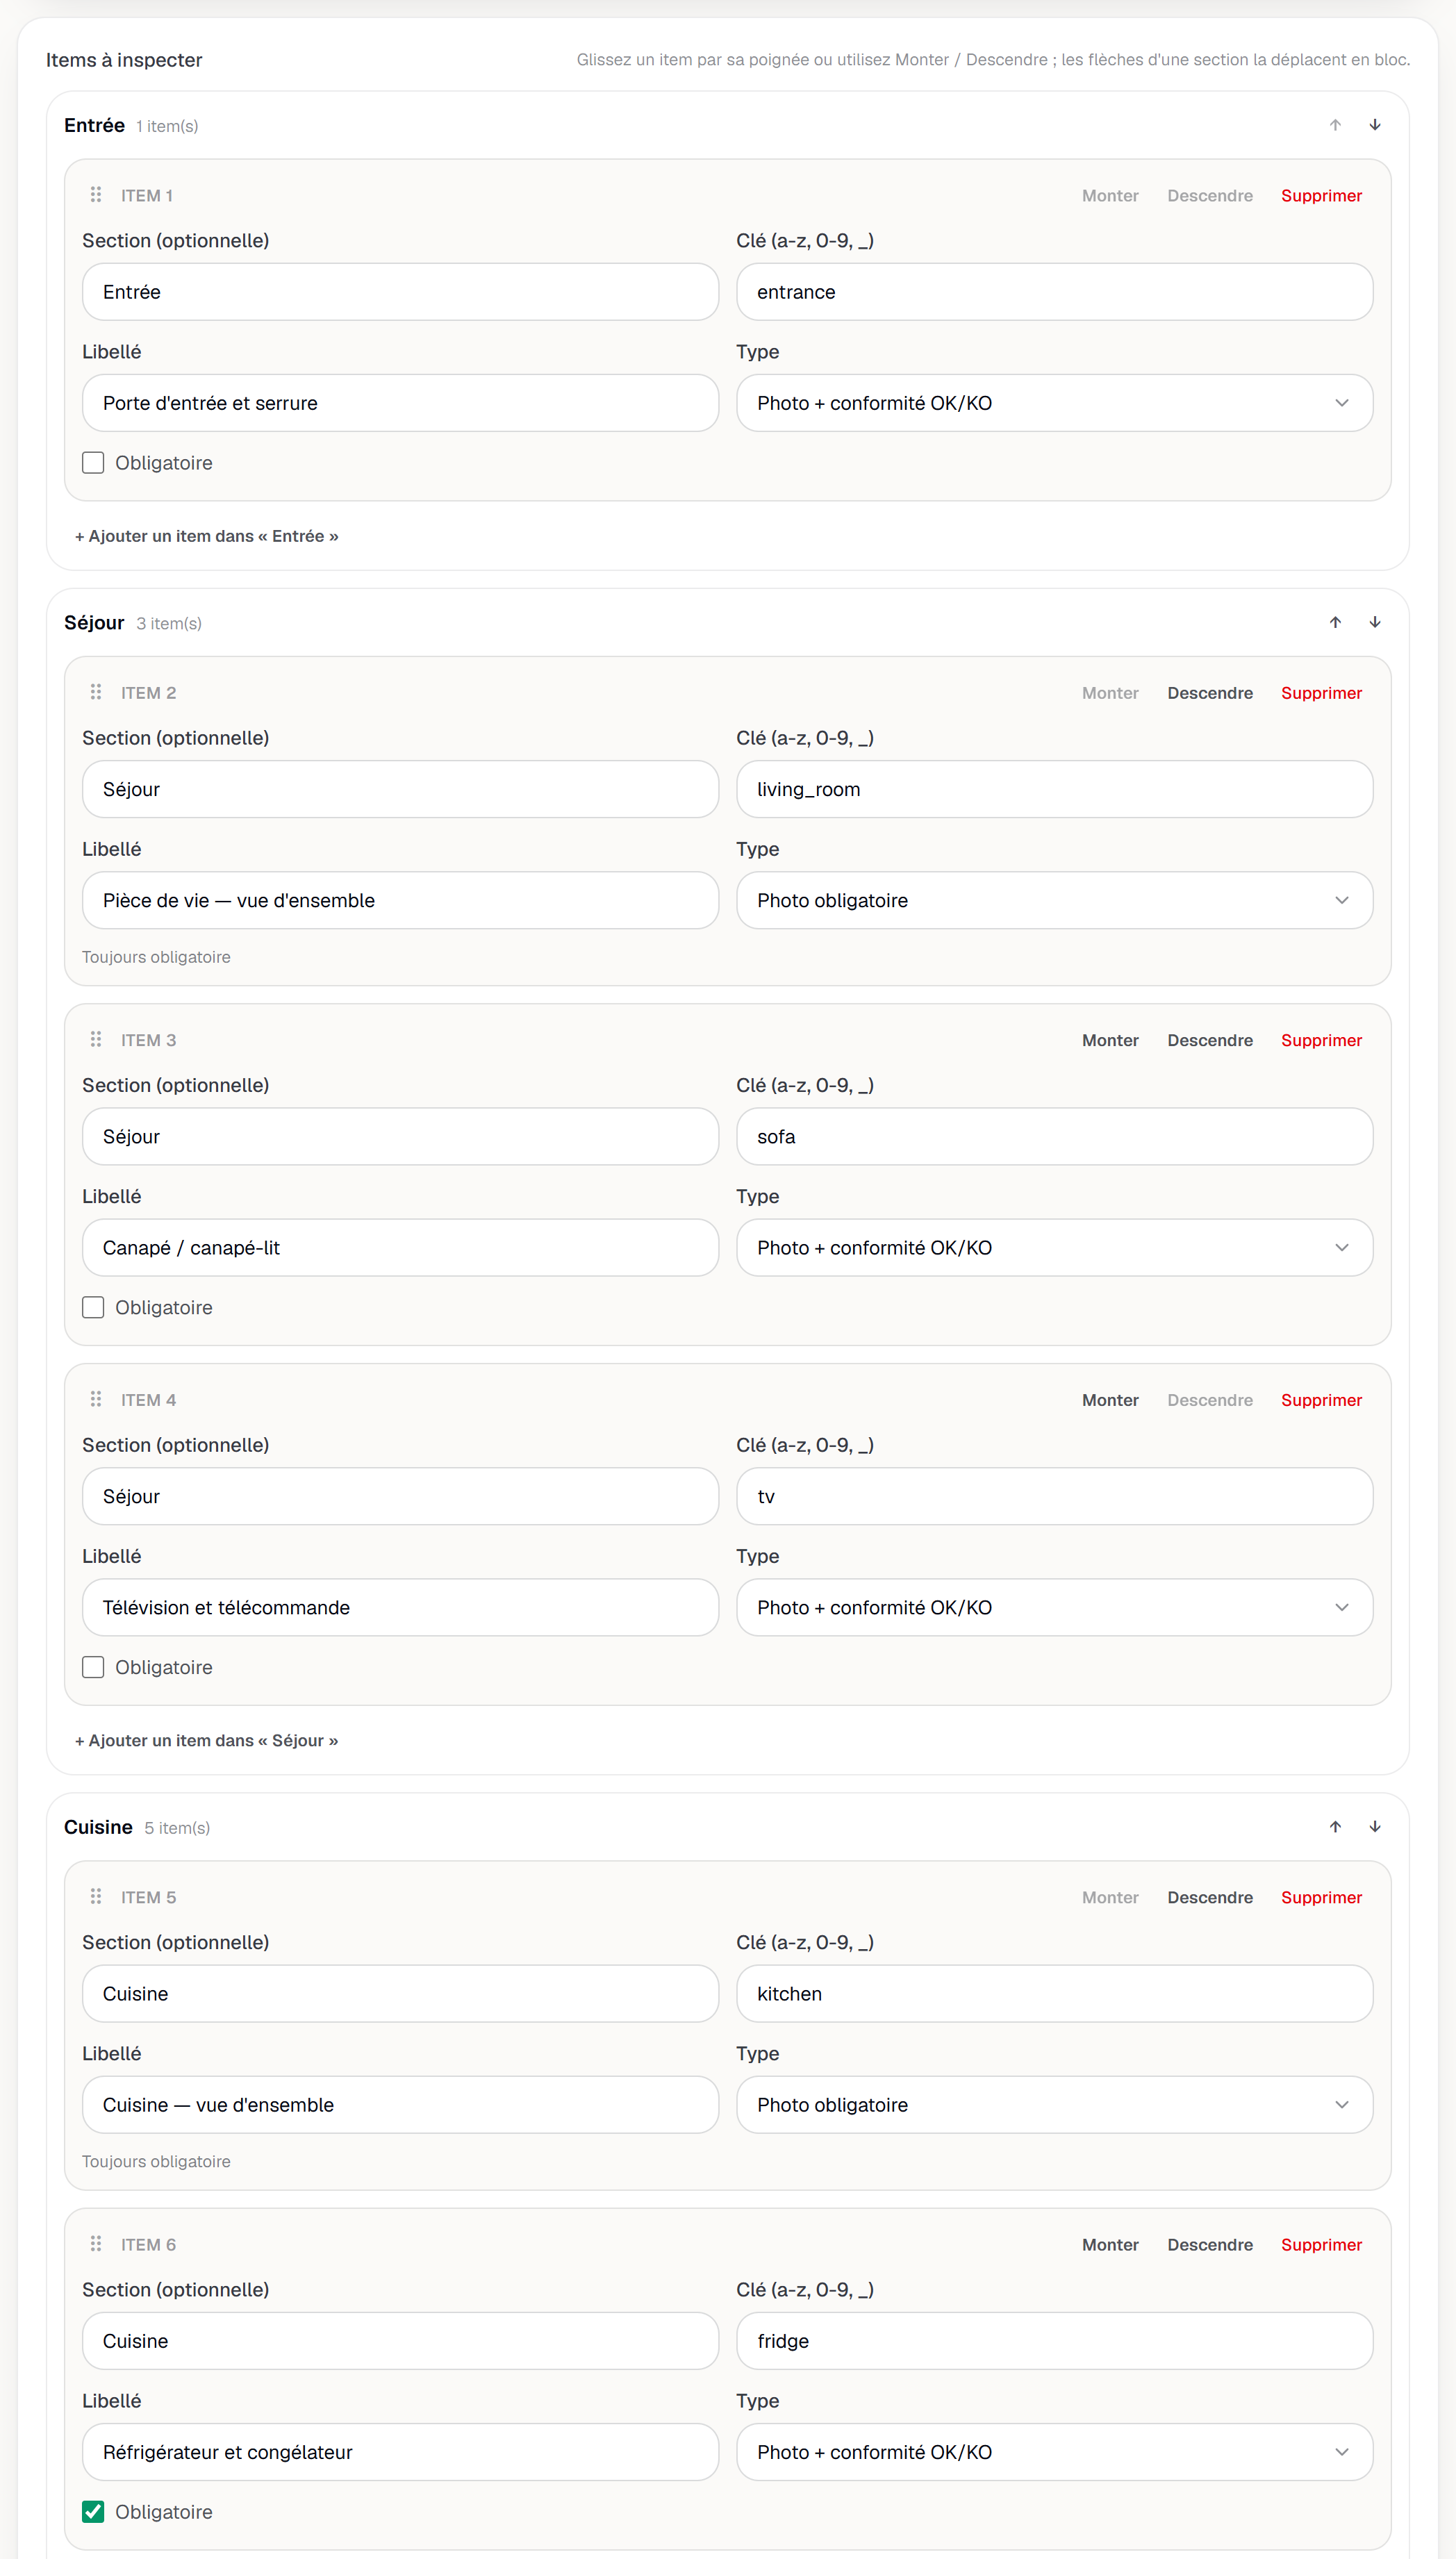Grab the drag handle of ITEM 4
Viewport: 1456px width, 2559px height.
tap(96, 1398)
